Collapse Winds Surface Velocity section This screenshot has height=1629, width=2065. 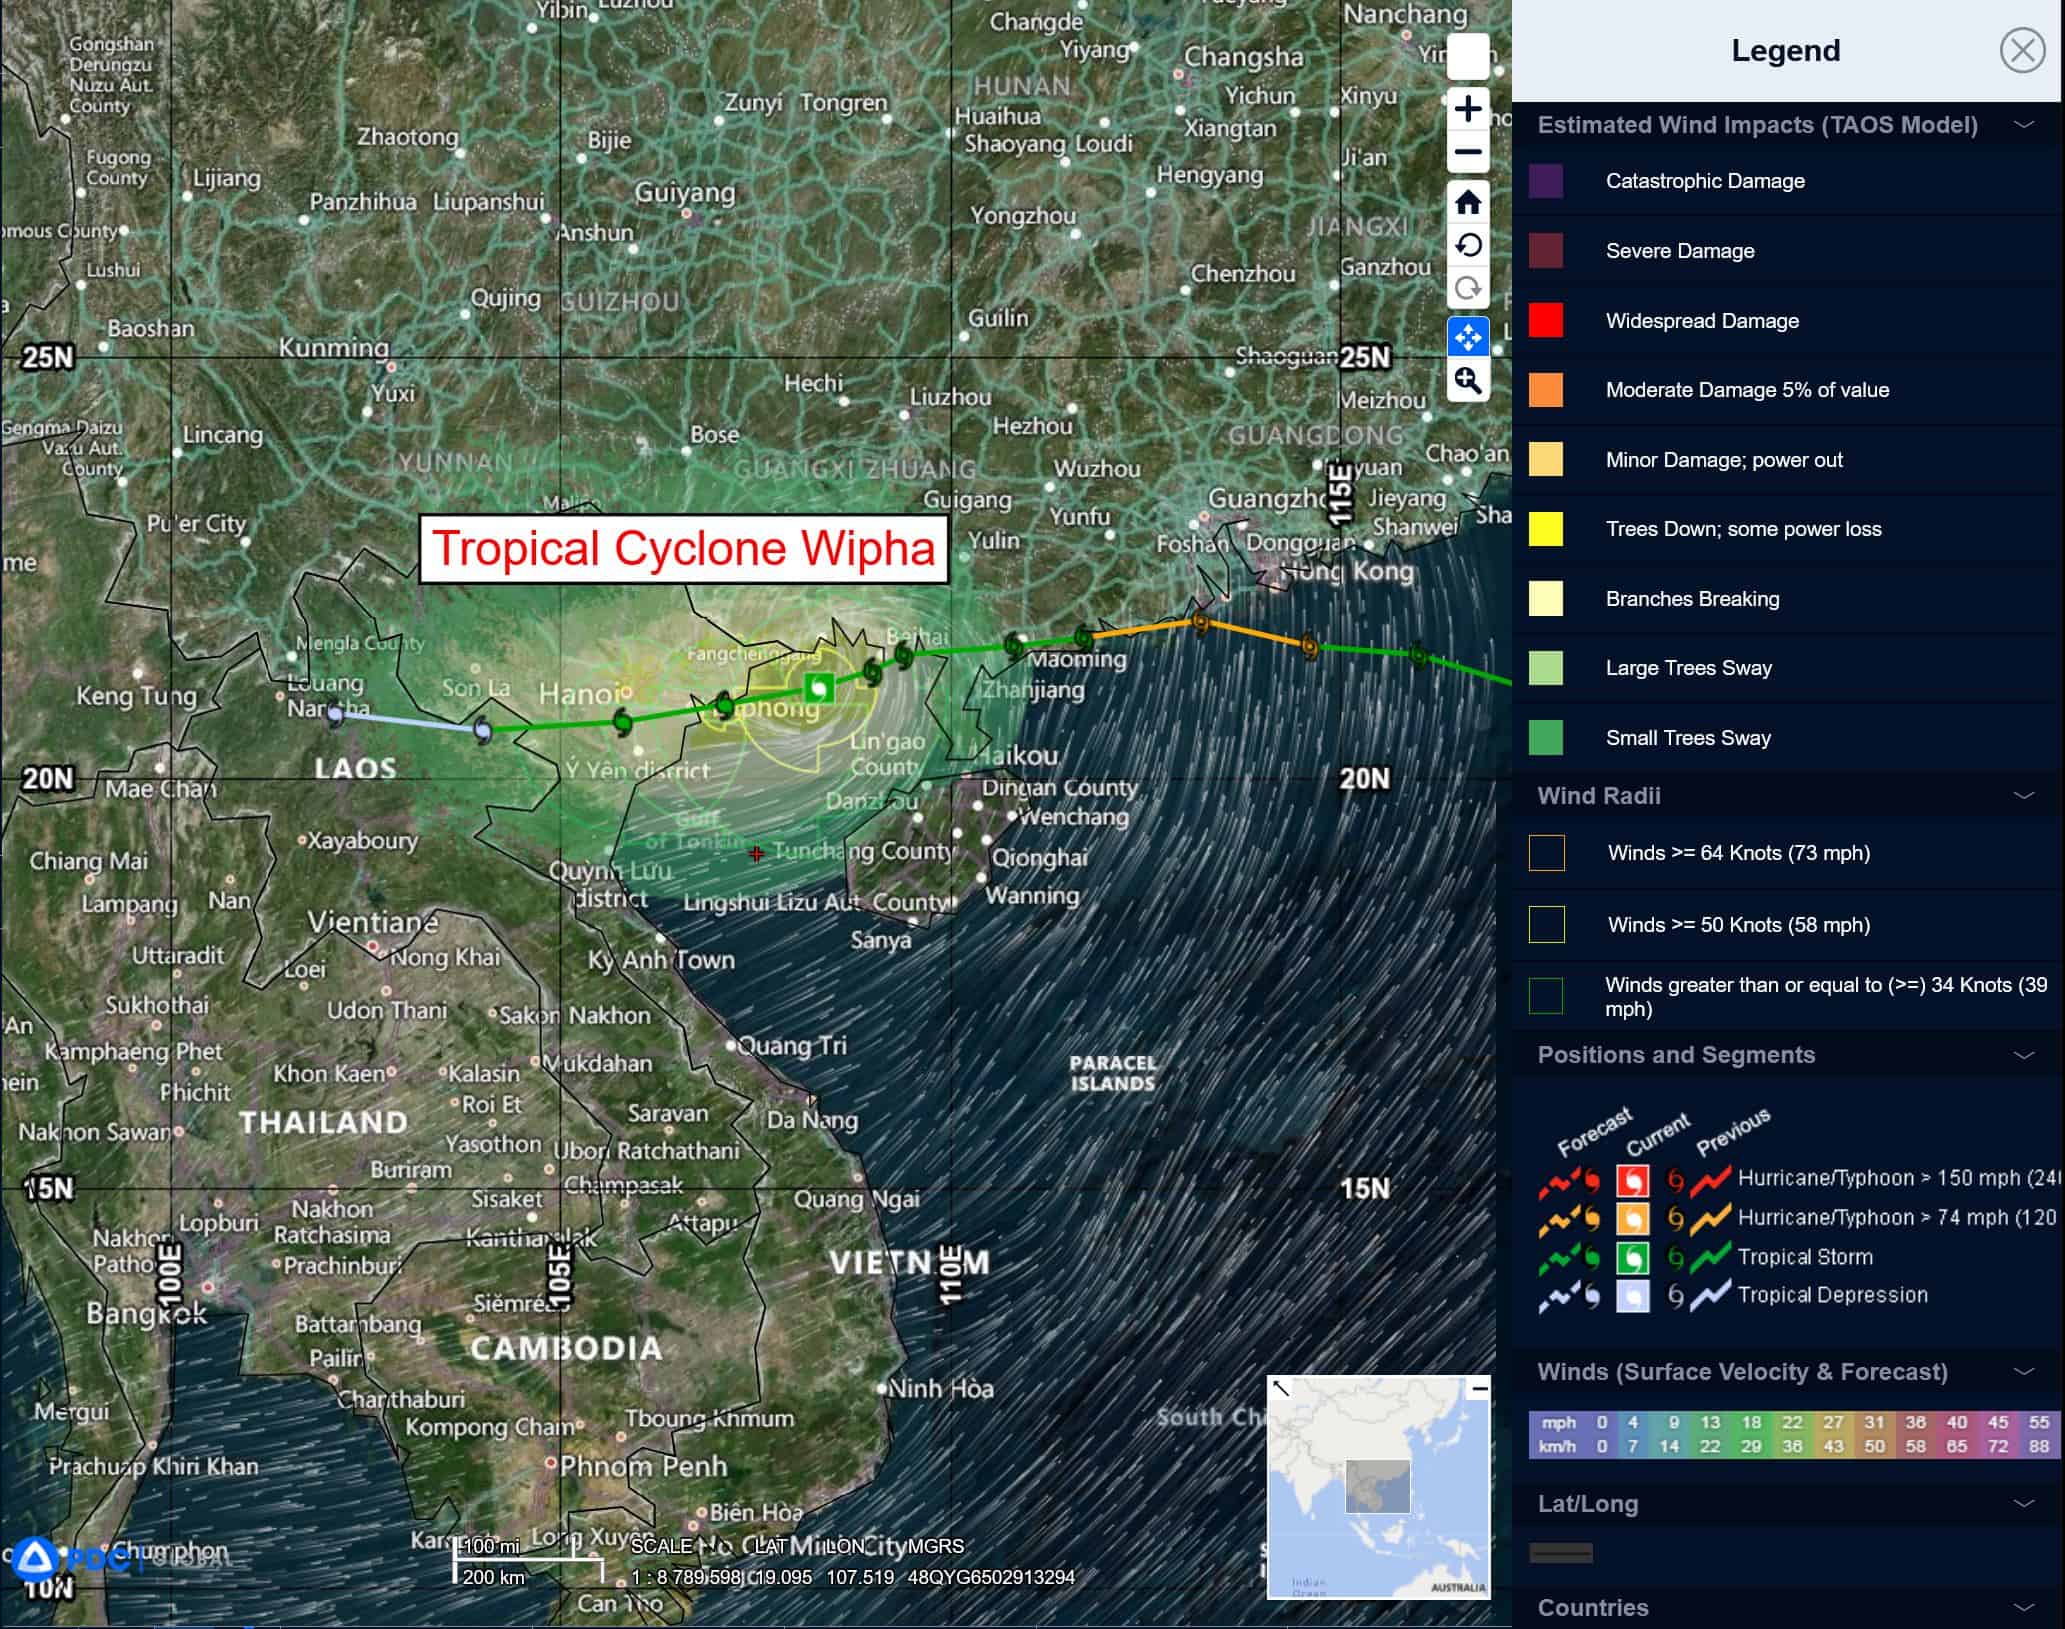[x=2023, y=1371]
